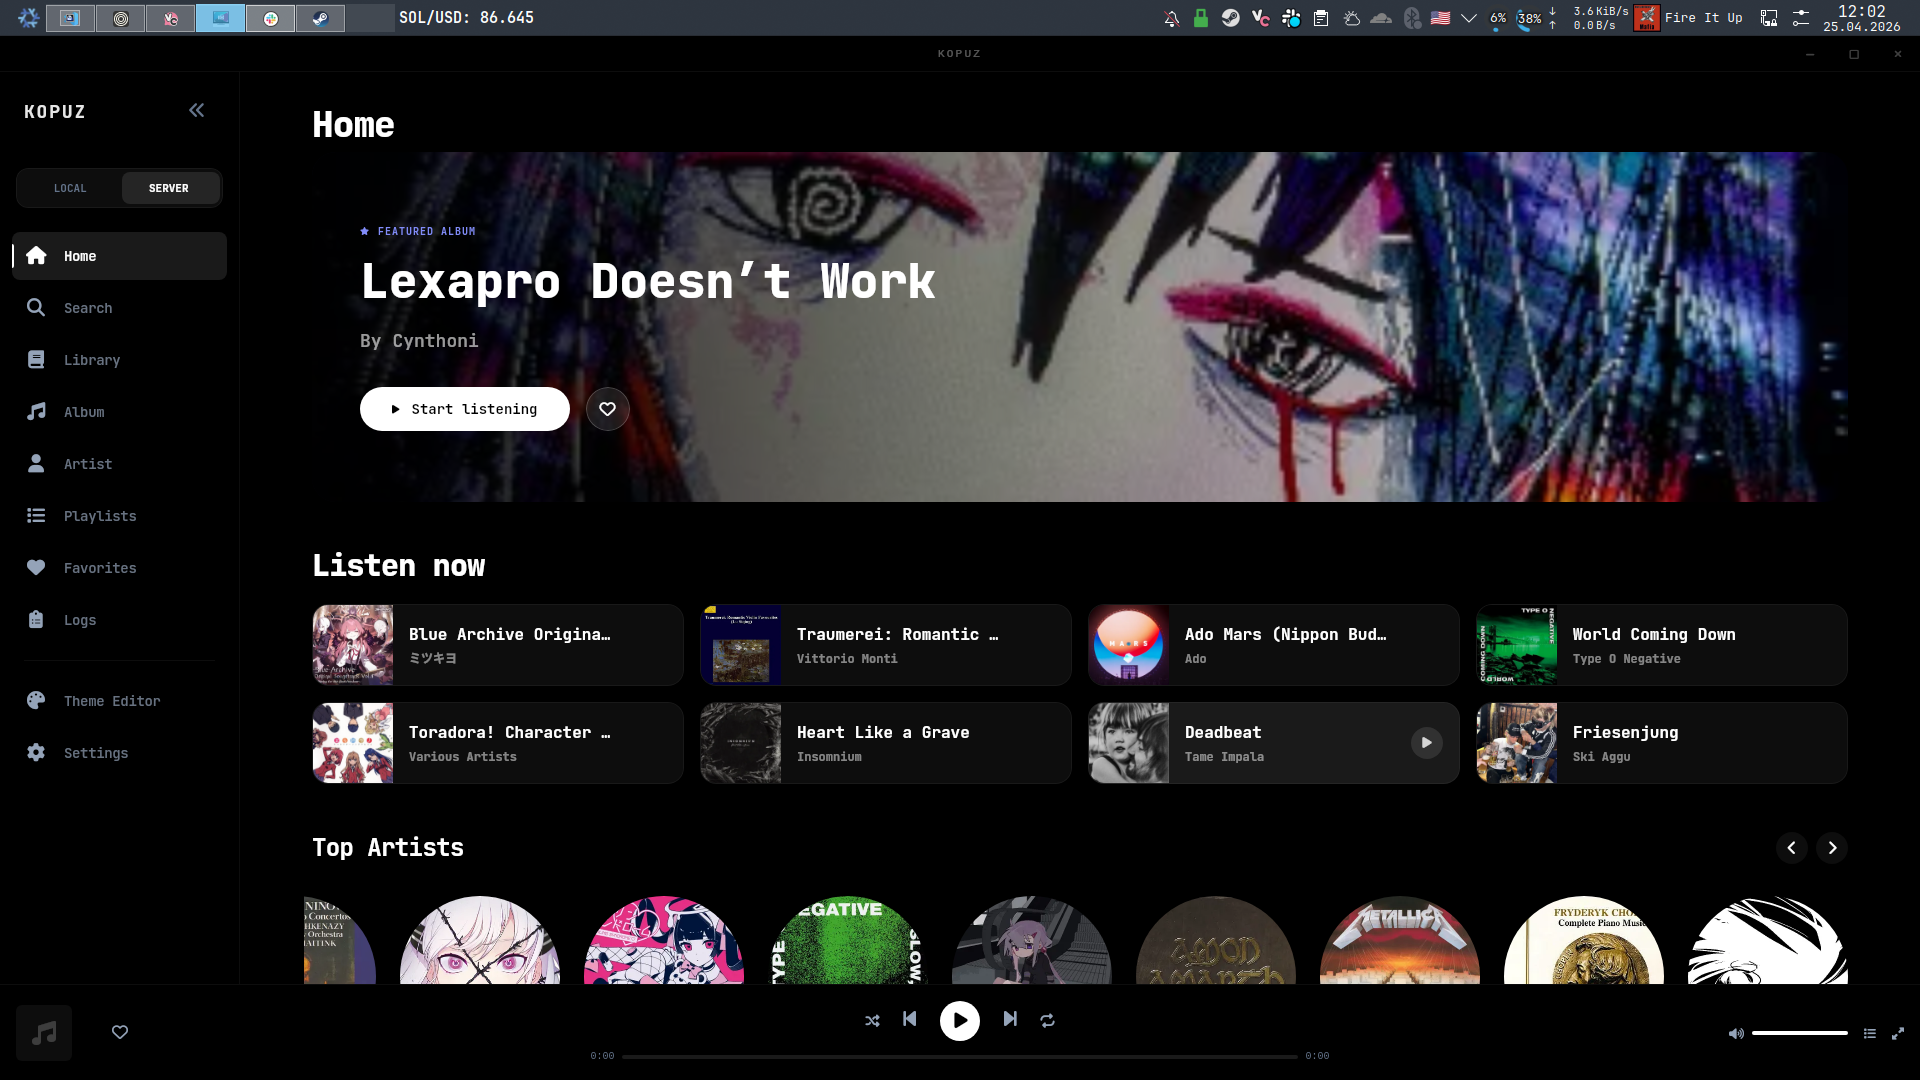Expand the player to fullscreen
This screenshot has width=1920, height=1080.
coord(1898,1034)
